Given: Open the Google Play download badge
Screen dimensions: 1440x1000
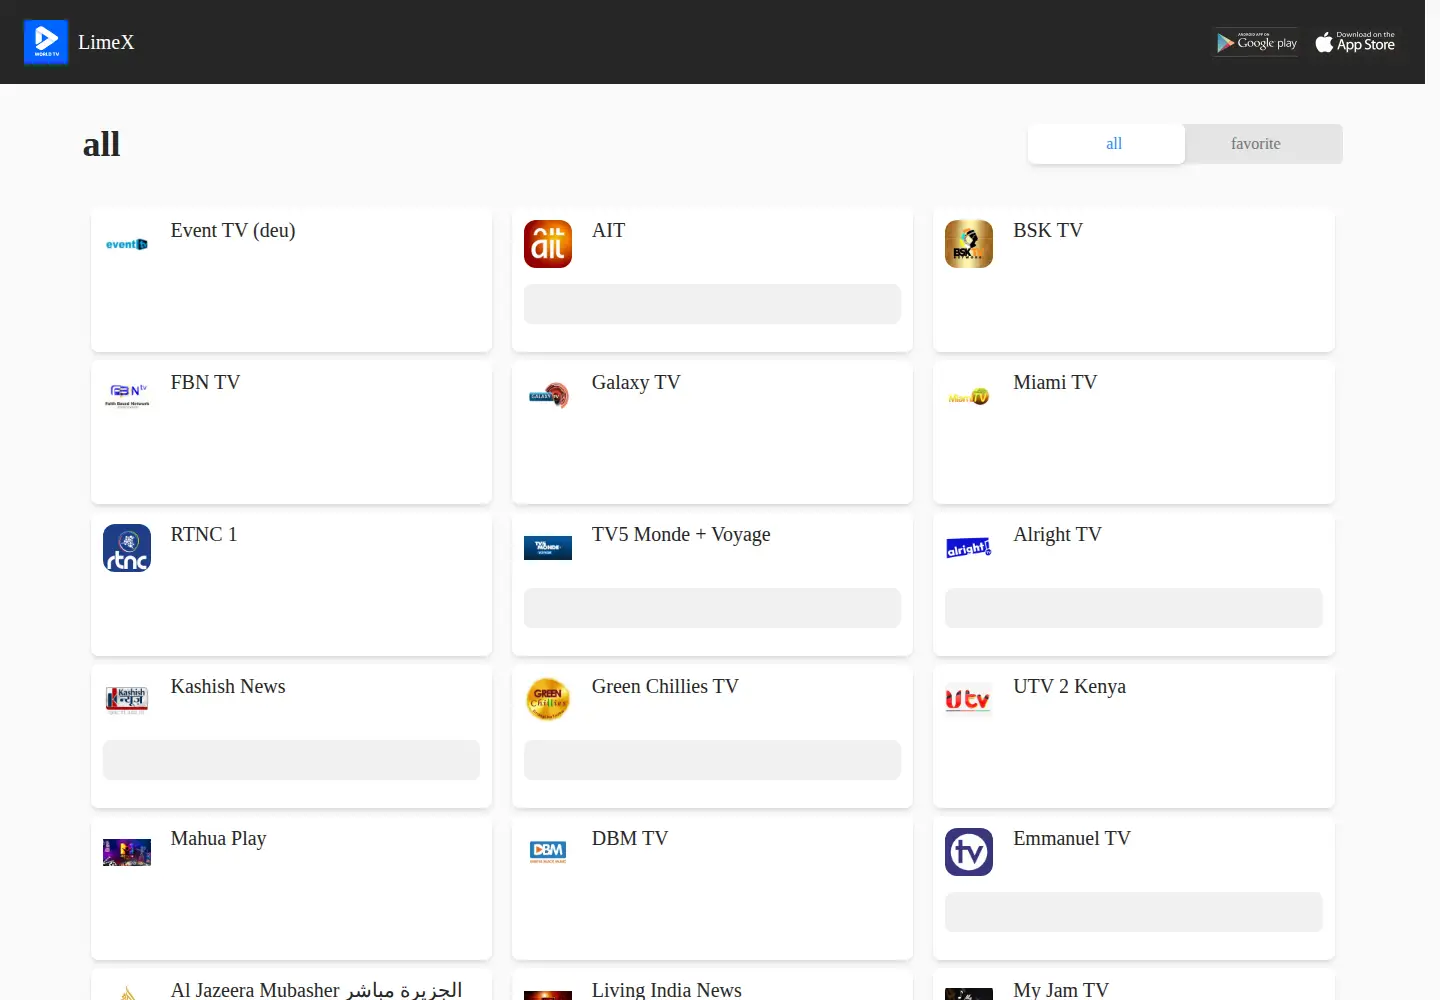Looking at the screenshot, I should [x=1256, y=42].
